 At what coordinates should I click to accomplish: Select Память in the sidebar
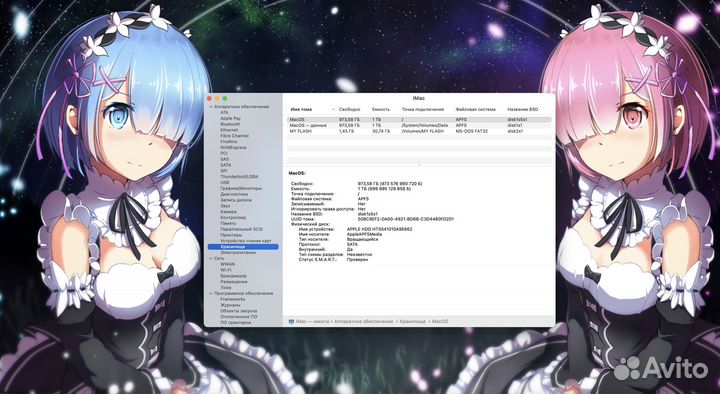228,223
